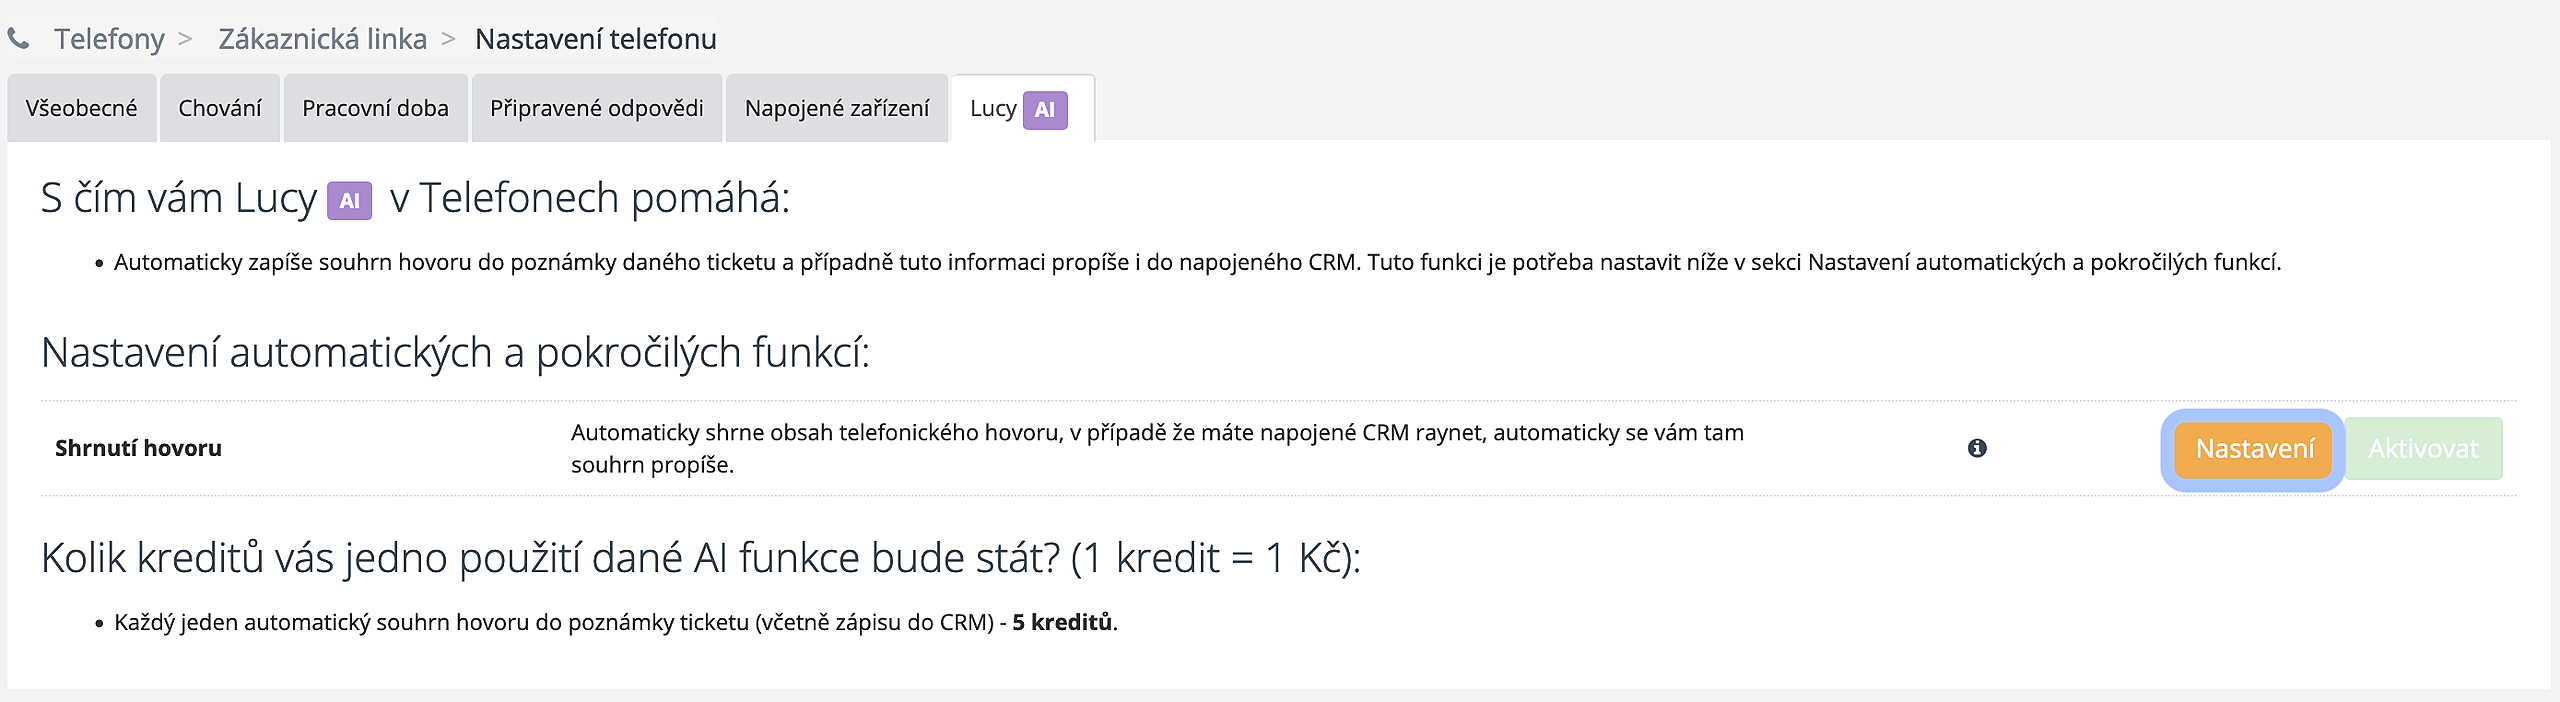Click the AI badge in the Lucy heading
This screenshot has width=2560, height=702.
350,200
